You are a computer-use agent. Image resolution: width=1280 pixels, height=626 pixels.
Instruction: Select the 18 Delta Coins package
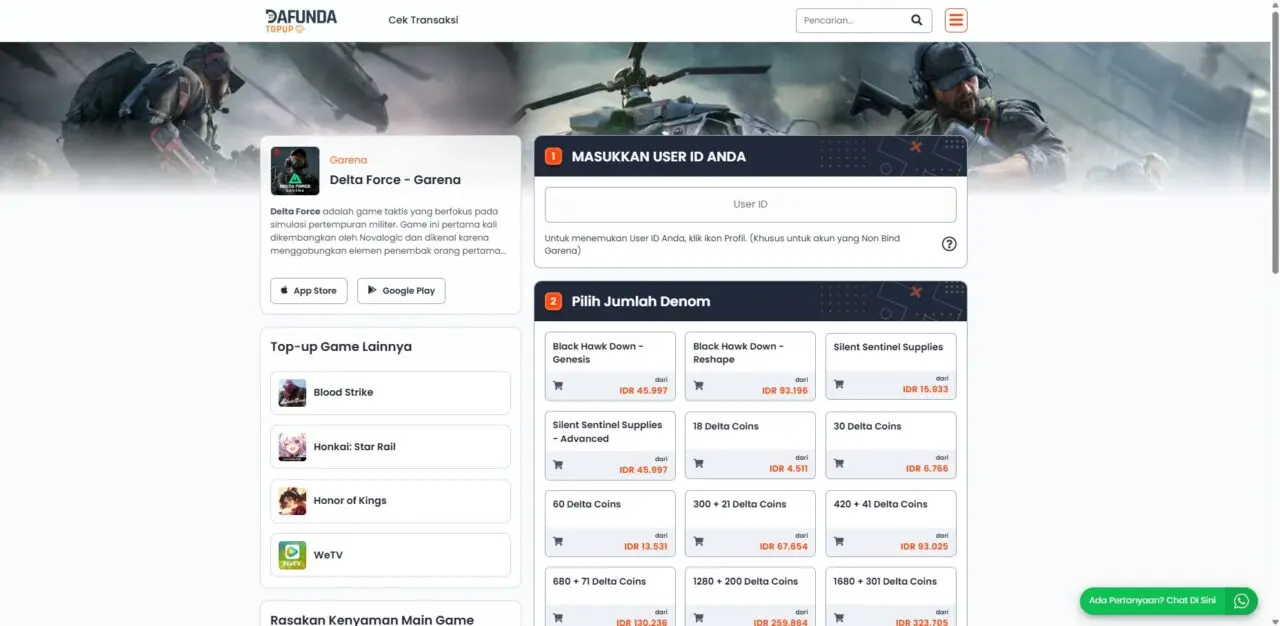tap(750, 445)
